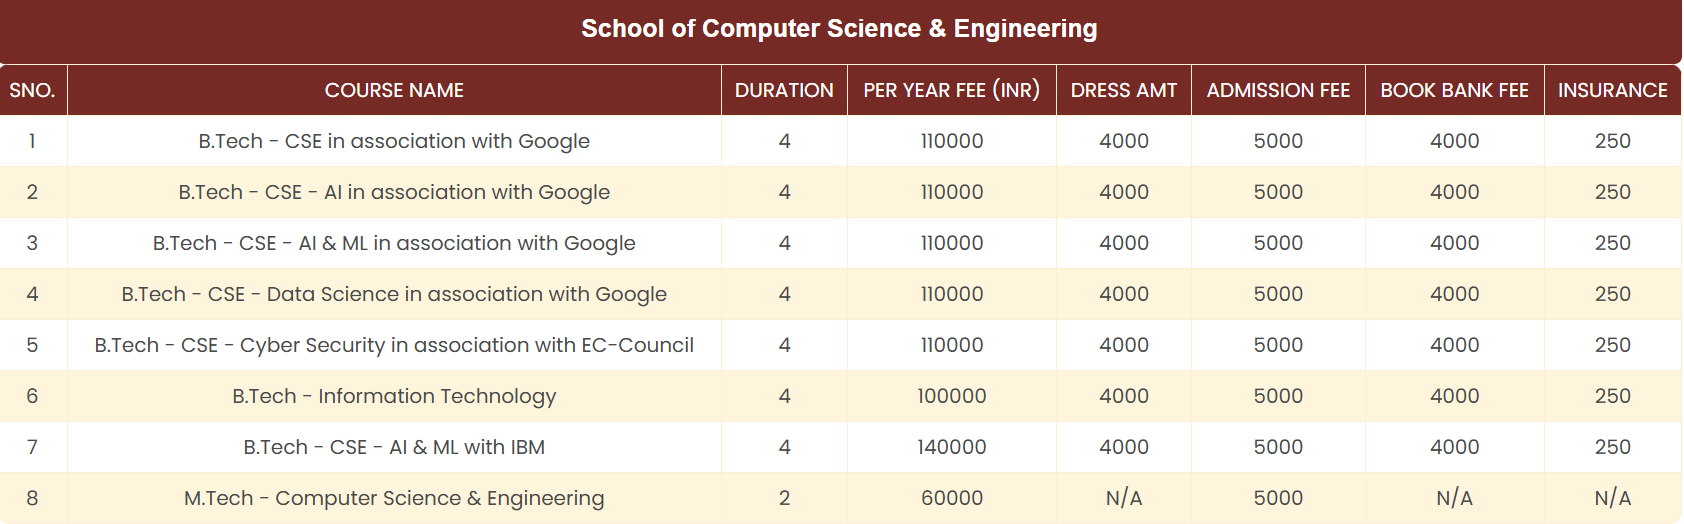Select the B.Tech AI & ML with Google course

point(394,243)
